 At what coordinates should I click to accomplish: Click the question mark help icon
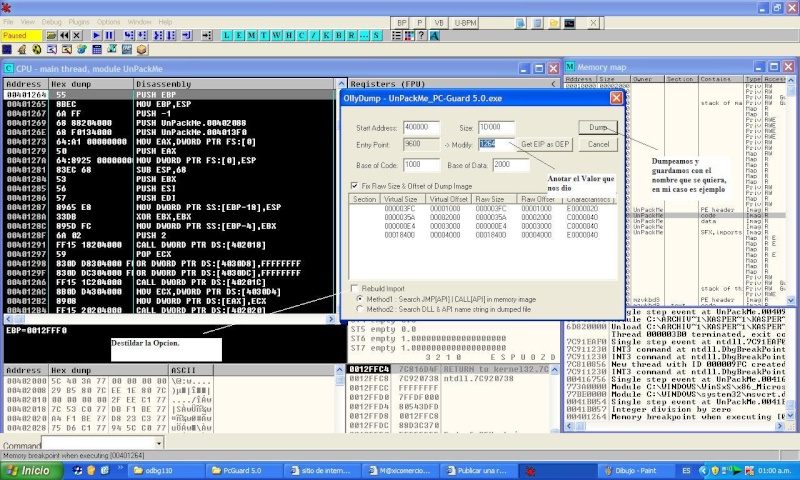coord(421,35)
